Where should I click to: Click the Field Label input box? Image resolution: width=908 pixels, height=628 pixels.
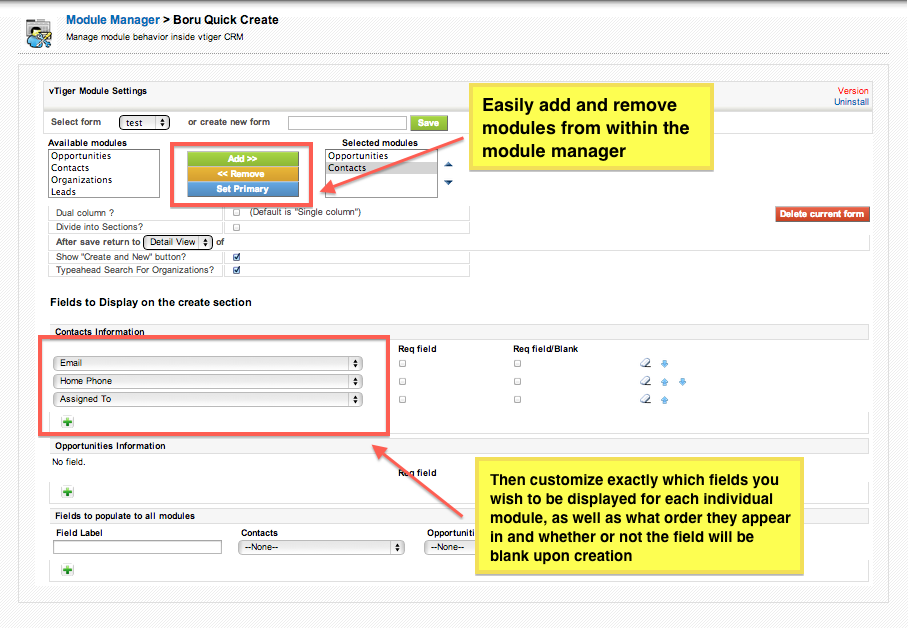[x=137, y=547]
